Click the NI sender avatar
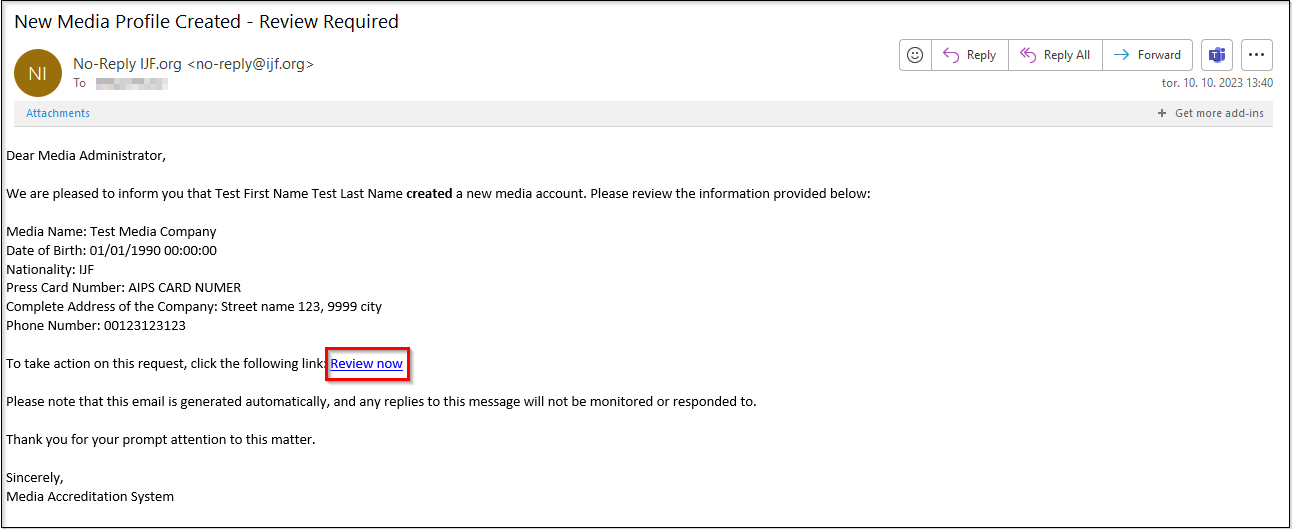 [x=38, y=73]
